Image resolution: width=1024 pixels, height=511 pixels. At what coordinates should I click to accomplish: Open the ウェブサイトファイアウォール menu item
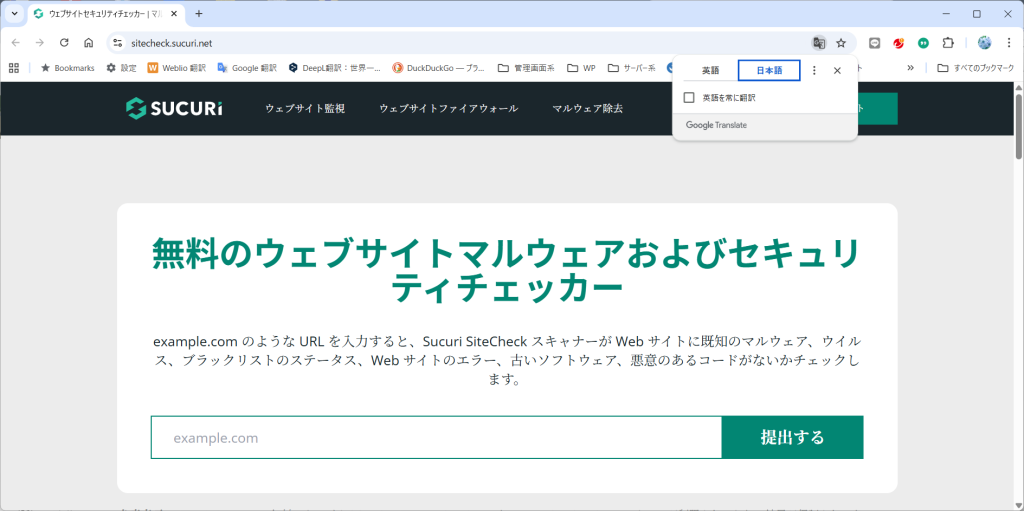(x=448, y=108)
